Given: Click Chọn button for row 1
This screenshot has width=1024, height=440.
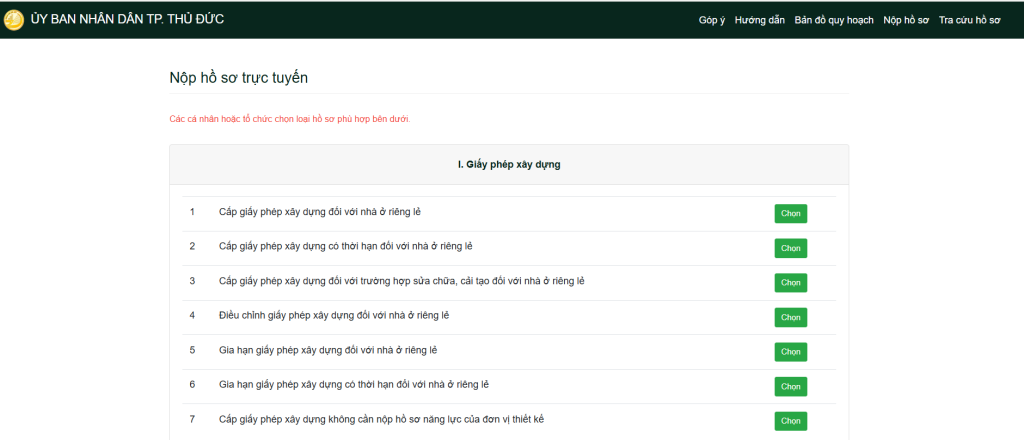Looking at the screenshot, I should [x=790, y=213].
